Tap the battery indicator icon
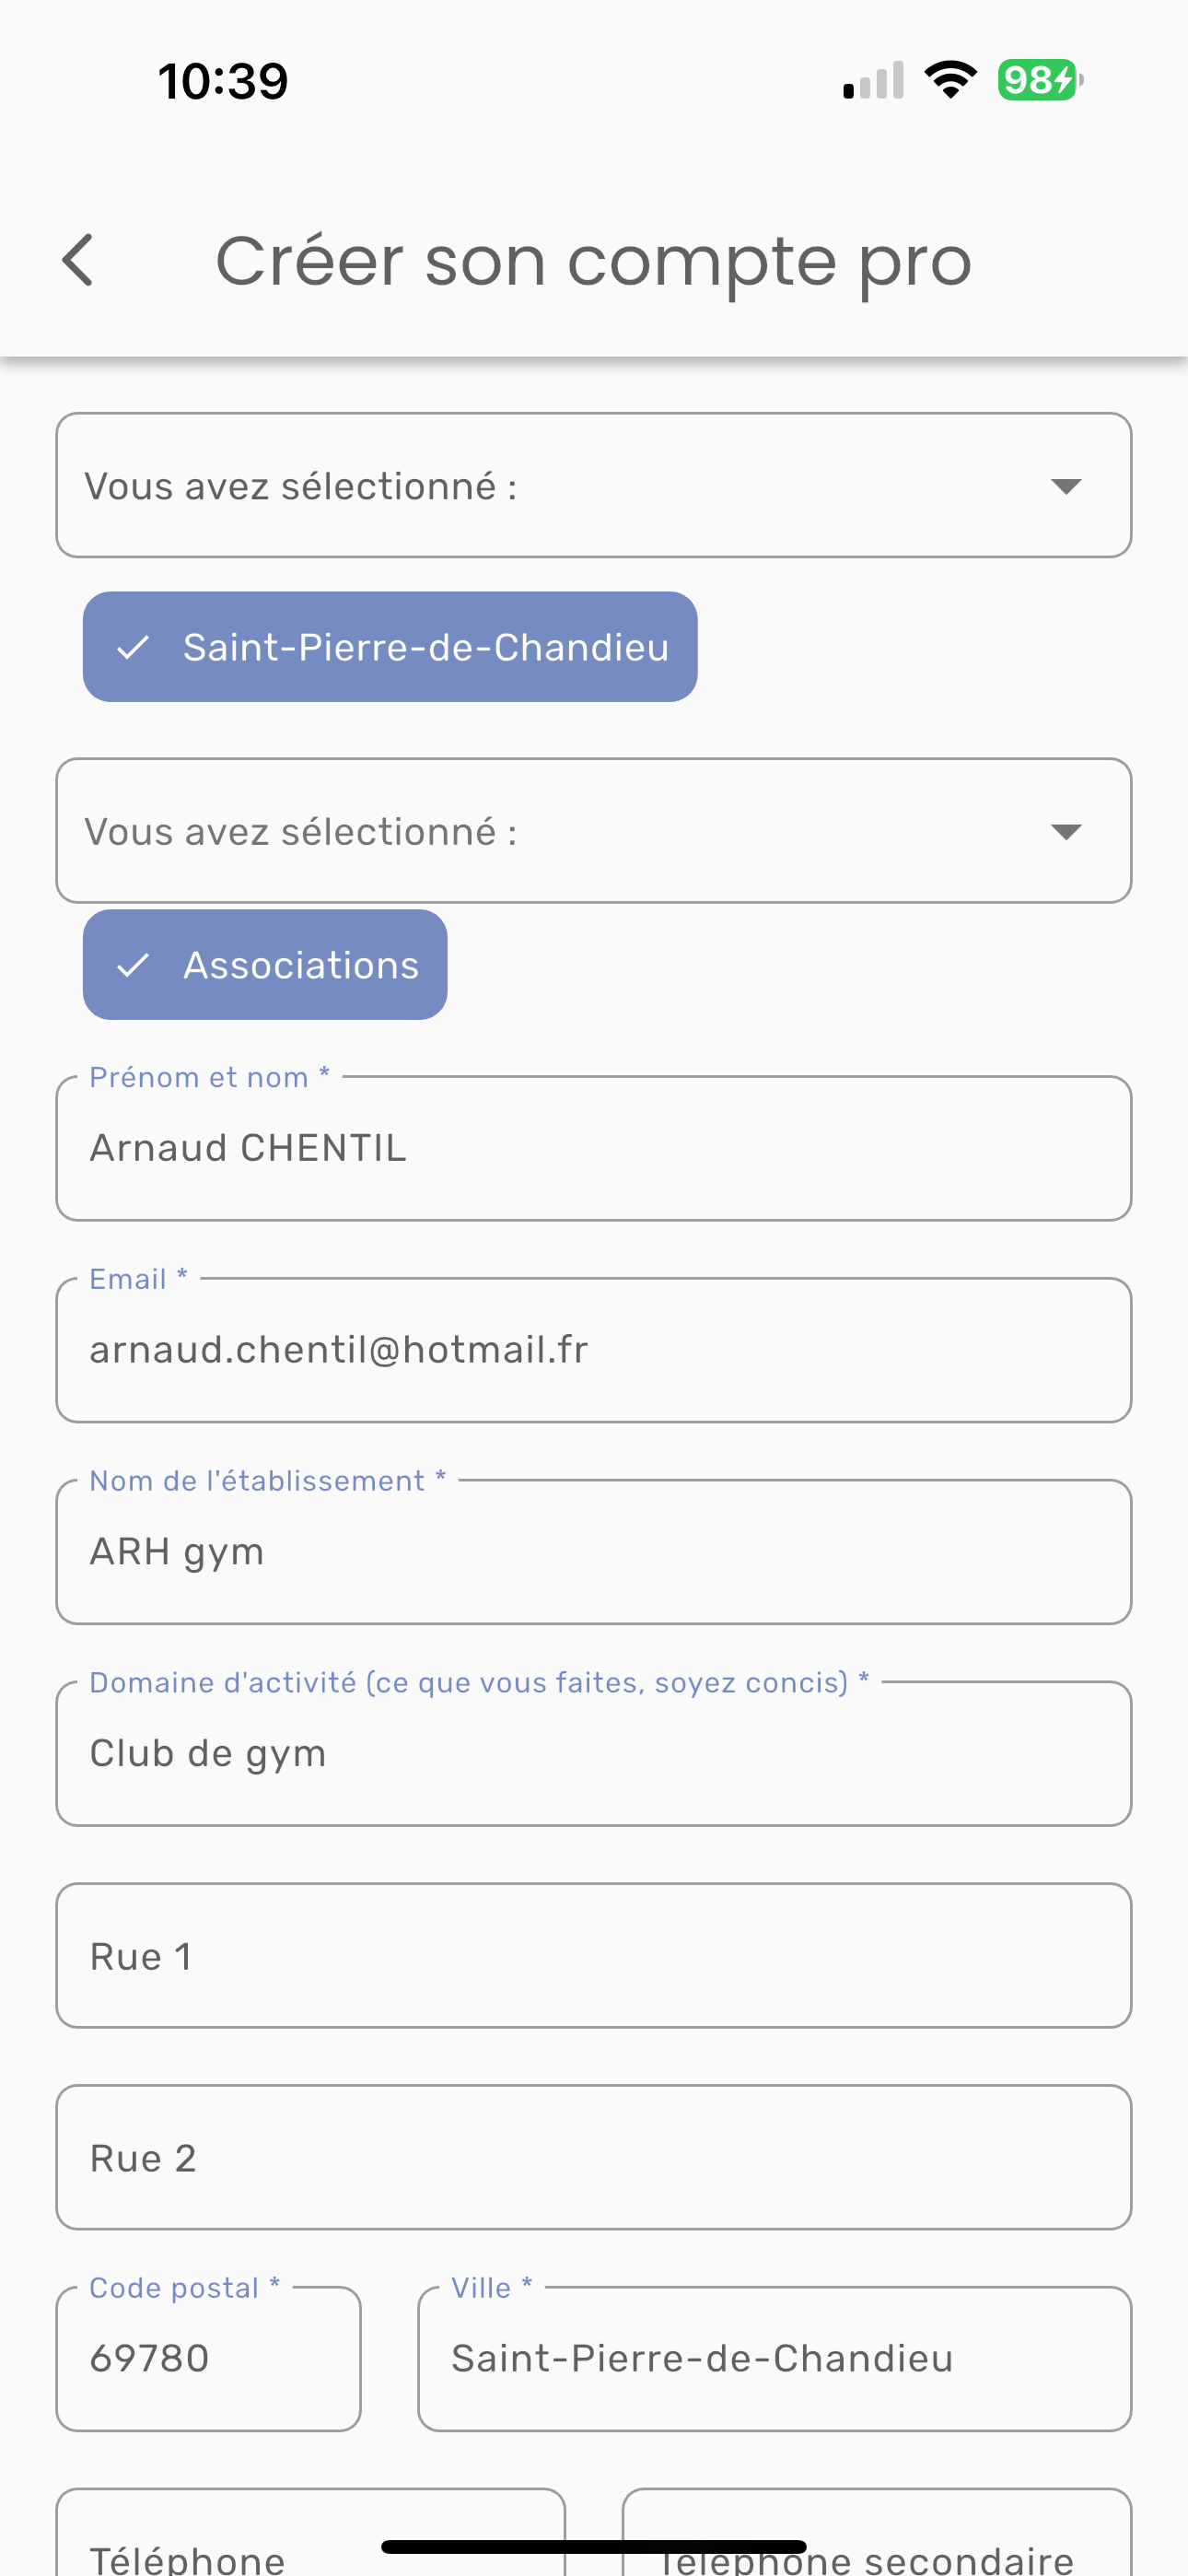This screenshot has height=2576, width=1188. pos(1040,80)
